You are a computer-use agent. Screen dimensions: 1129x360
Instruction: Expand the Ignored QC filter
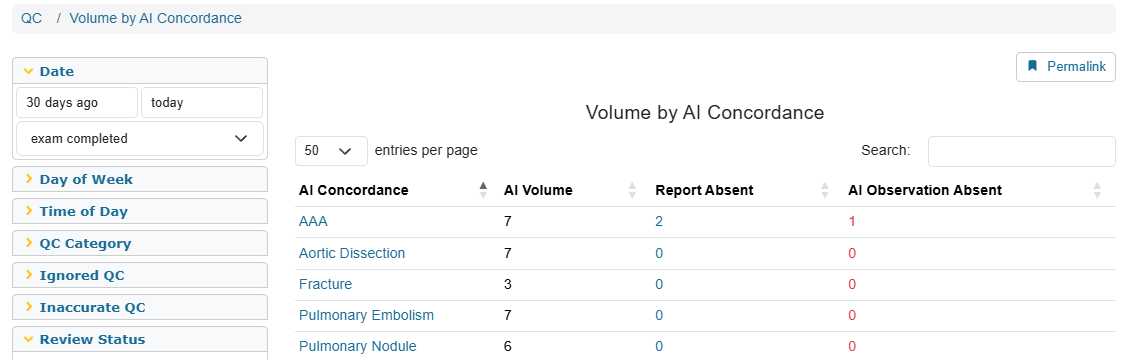click(x=140, y=275)
